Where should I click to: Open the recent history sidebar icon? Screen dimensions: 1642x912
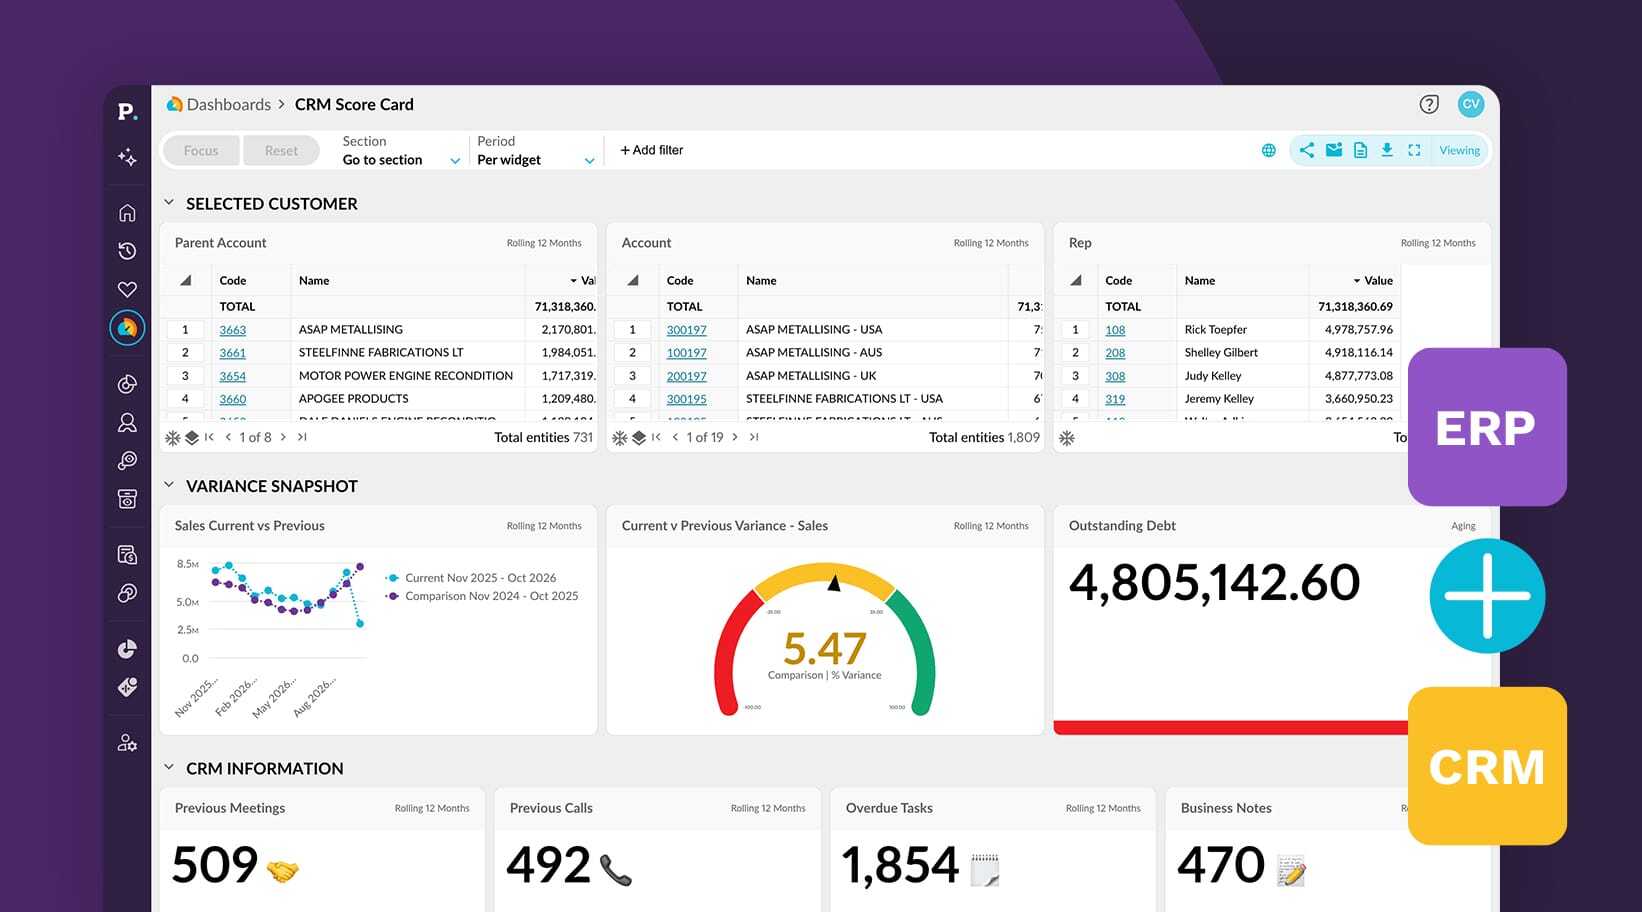pyautogui.click(x=127, y=251)
